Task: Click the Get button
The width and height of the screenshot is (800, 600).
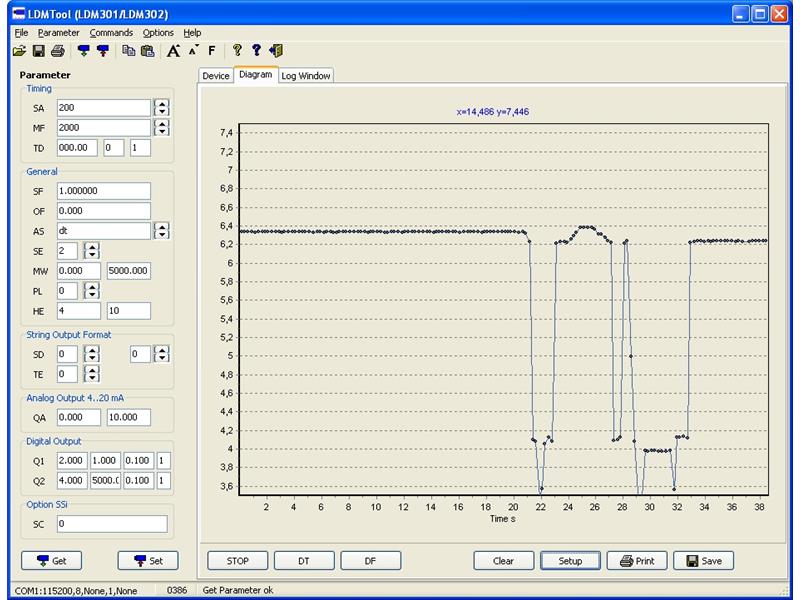Action: (51, 561)
